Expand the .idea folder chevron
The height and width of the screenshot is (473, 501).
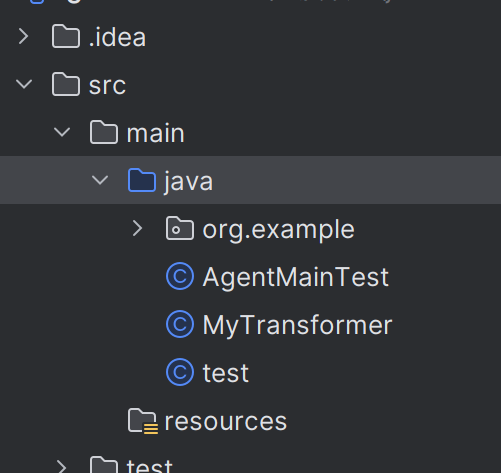[x=23, y=36]
